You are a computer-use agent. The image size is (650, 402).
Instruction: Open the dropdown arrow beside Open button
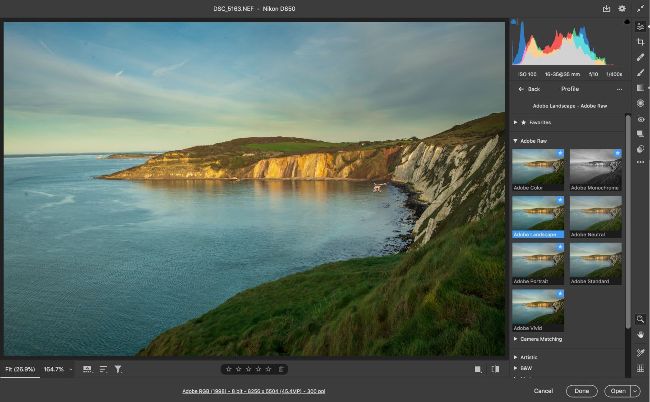click(x=636, y=391)
